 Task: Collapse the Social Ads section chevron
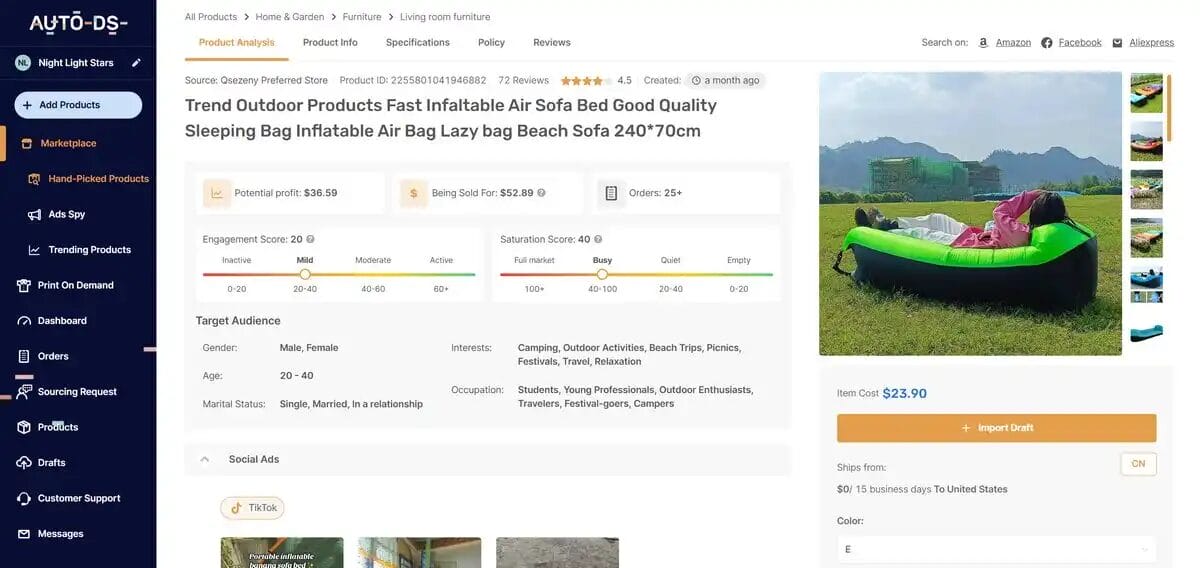(x=205, y=460)
